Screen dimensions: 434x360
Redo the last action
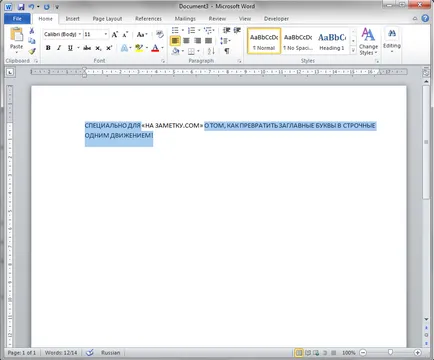(46, 7)
